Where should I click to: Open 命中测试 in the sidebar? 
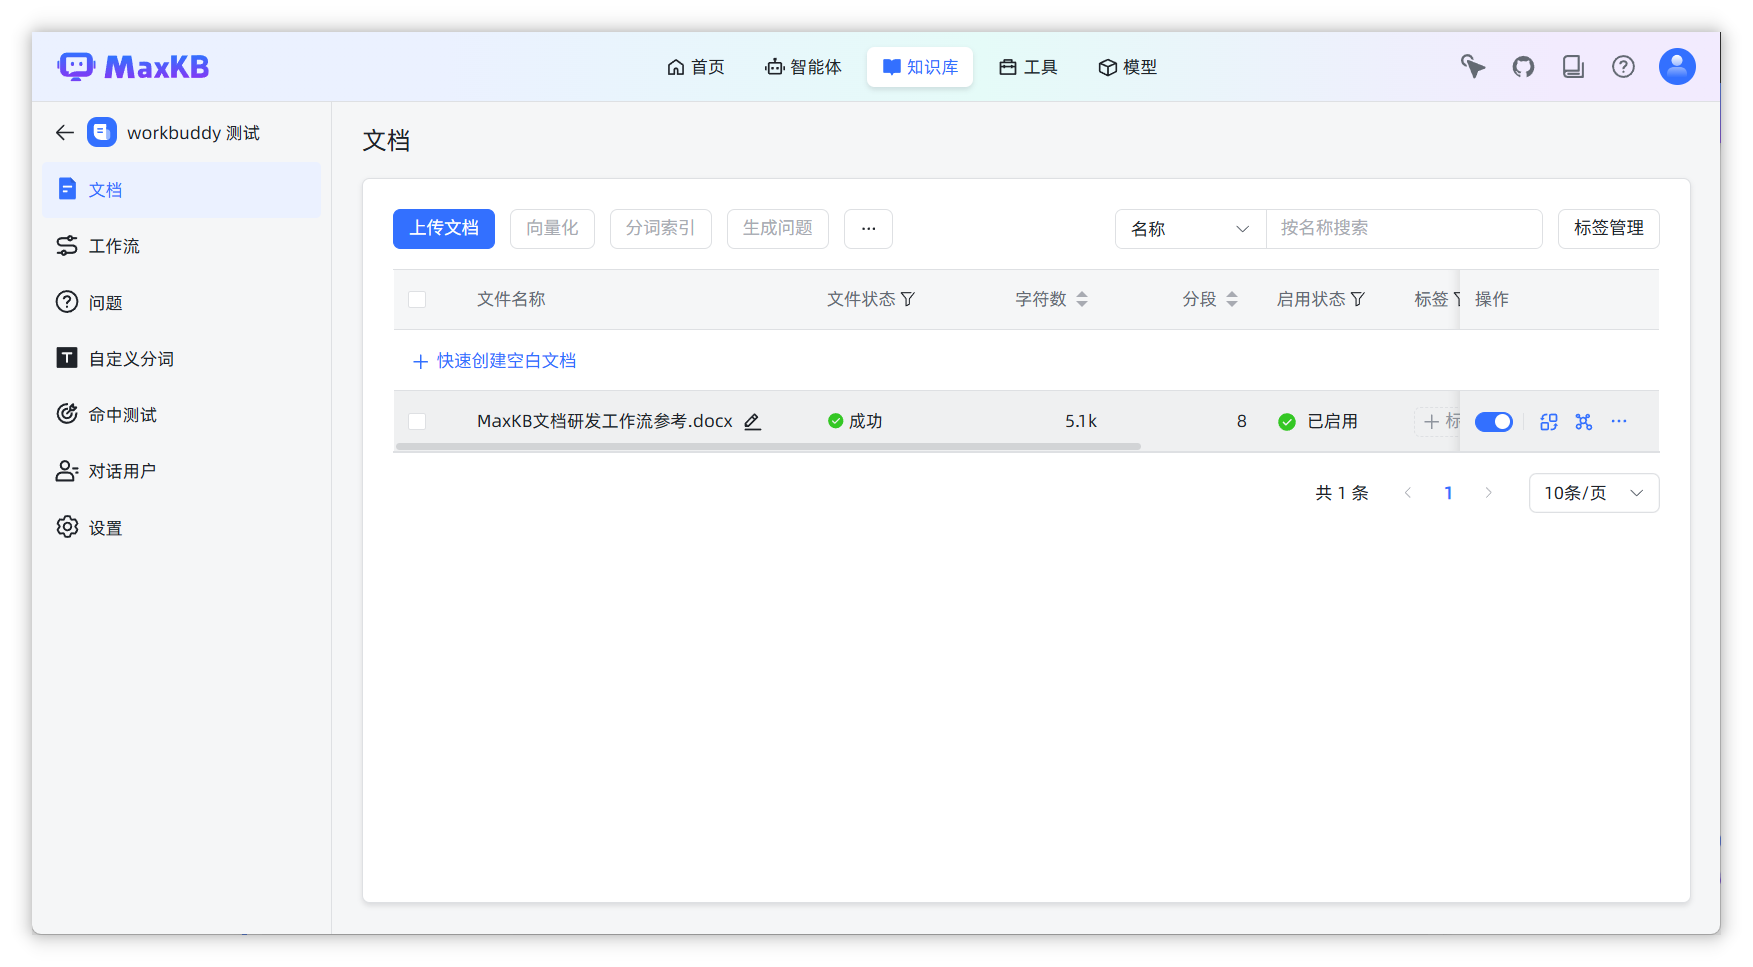point(182,415)
